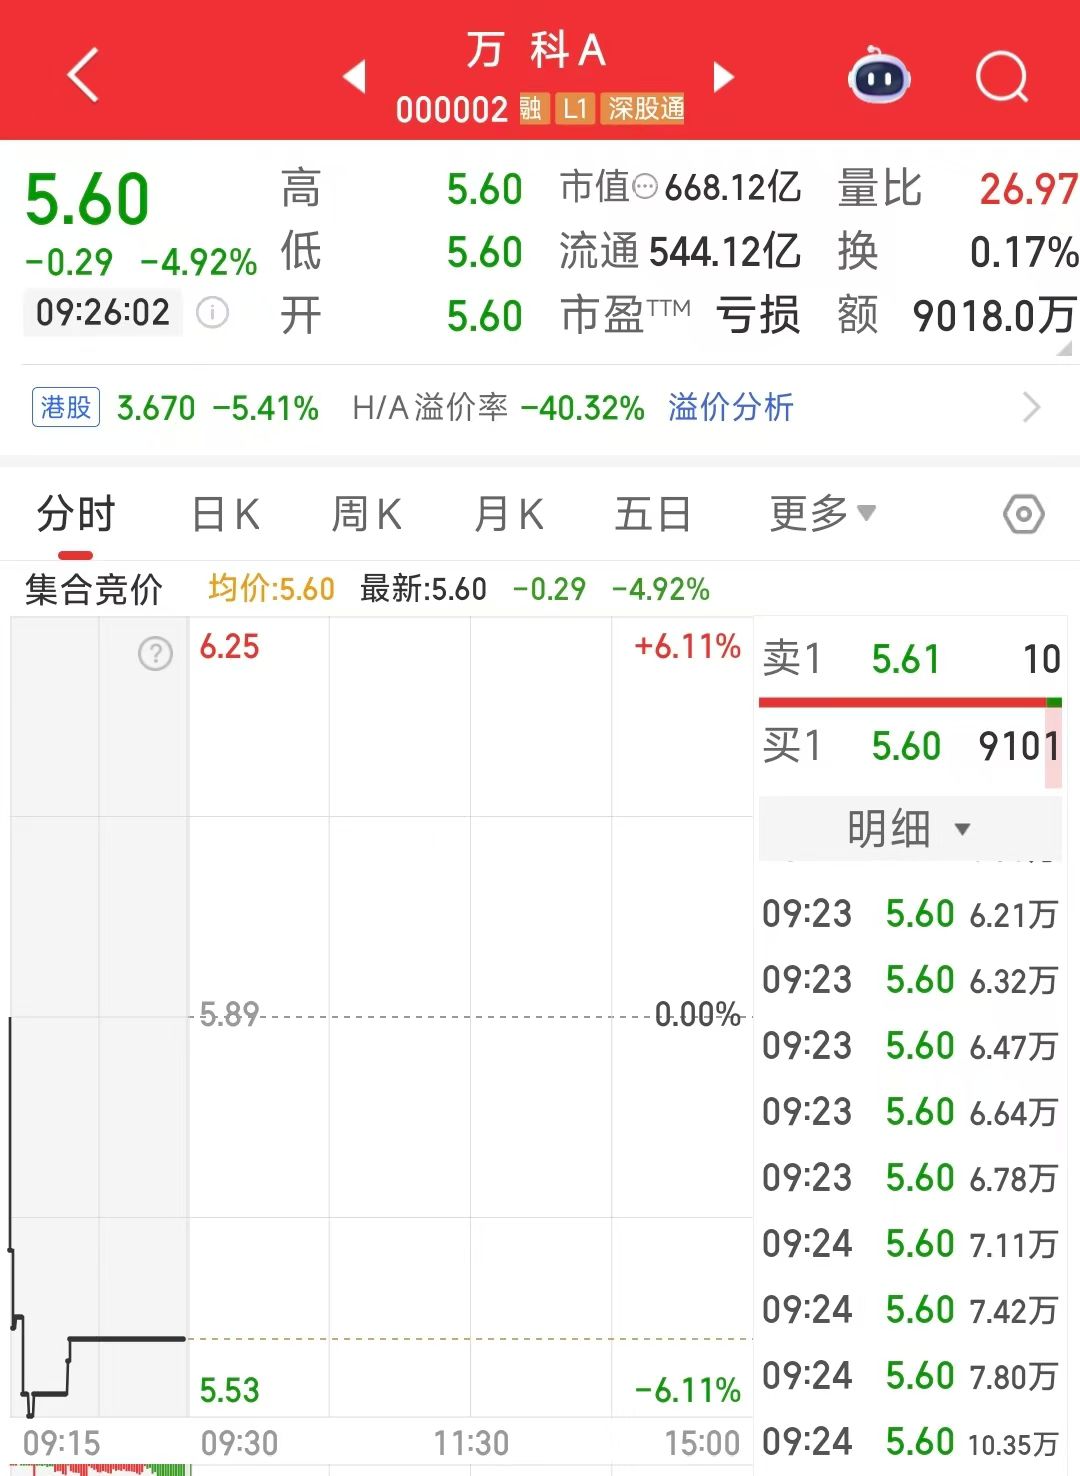The width and height of the screenshot is (1080, 1476).
Task: Tap the market cap 市值 toggle icon
Action: [646, 187]
